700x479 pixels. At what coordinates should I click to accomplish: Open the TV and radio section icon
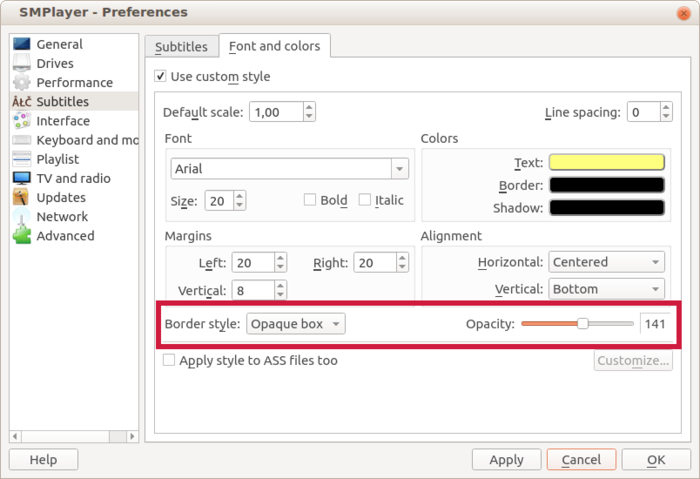click(x=21, y=178)
